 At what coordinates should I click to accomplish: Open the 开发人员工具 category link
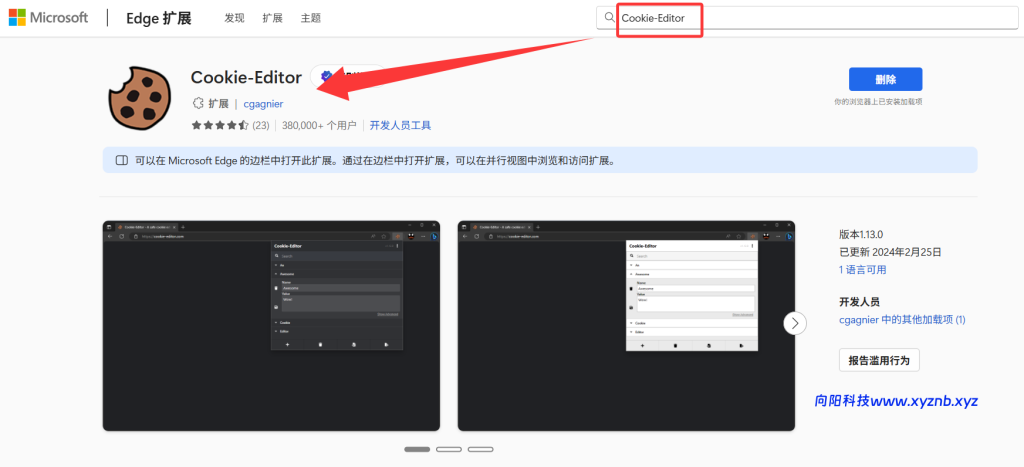coord(400,126)
